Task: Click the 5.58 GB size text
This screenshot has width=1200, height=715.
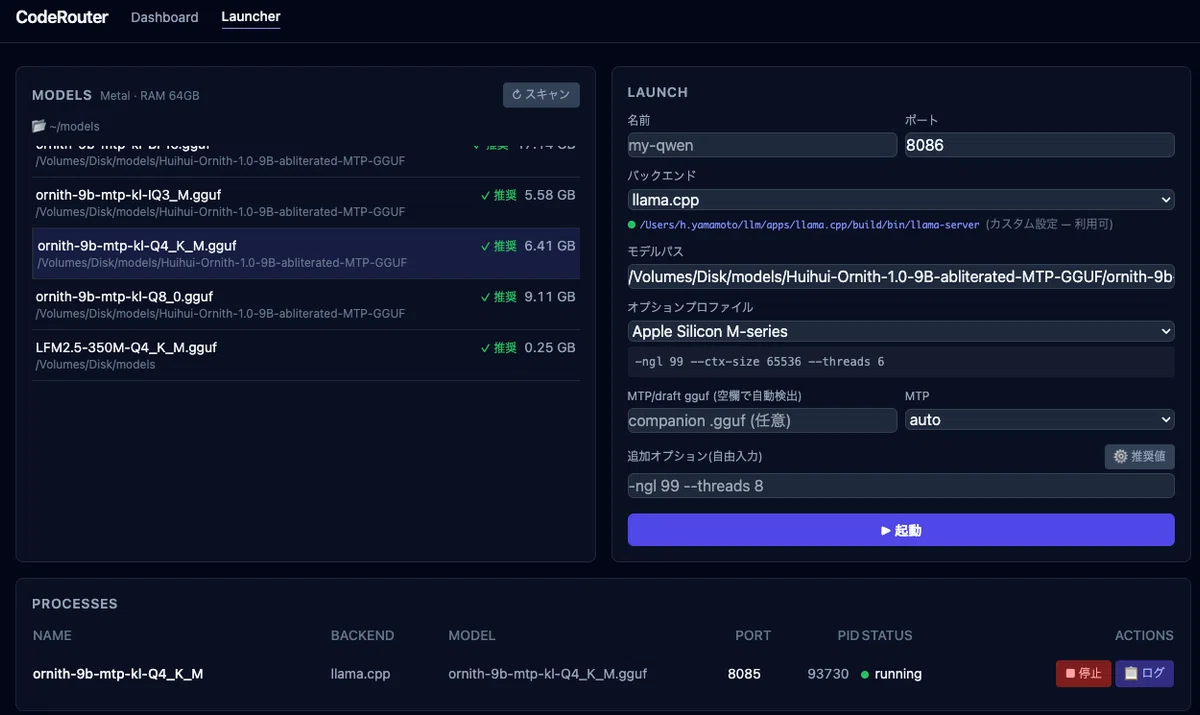Action: (x=550, y=196)
